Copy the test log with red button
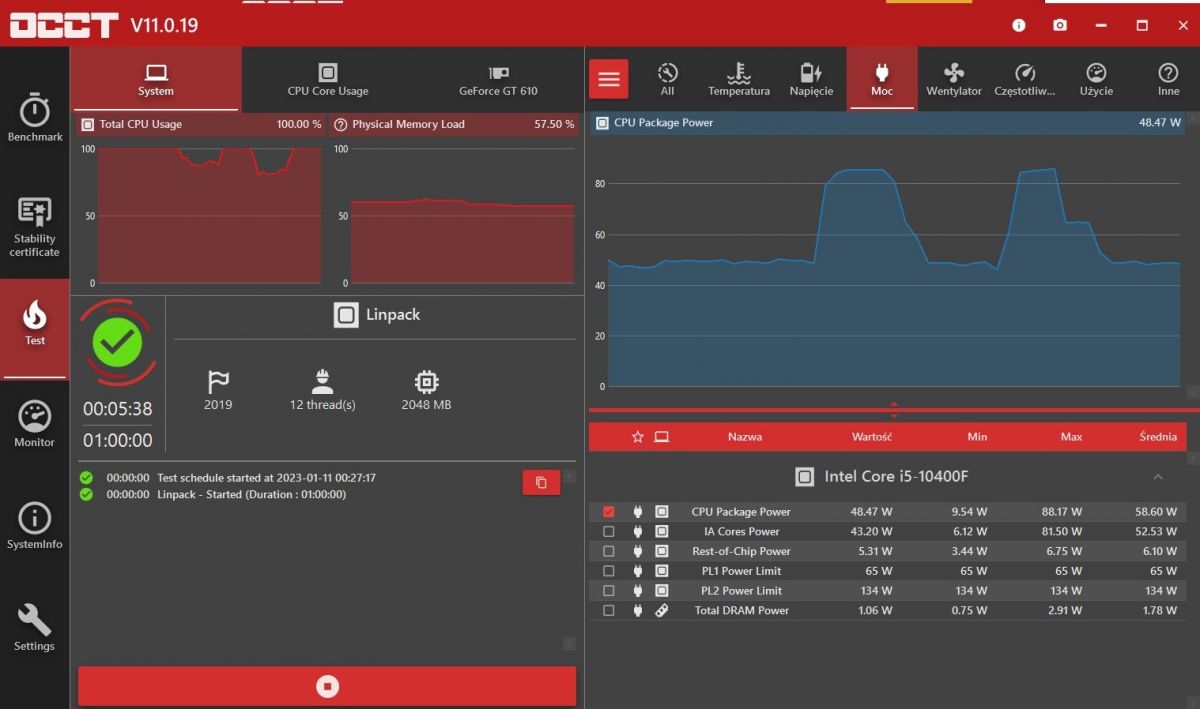1200x709 pixels. 541,483
